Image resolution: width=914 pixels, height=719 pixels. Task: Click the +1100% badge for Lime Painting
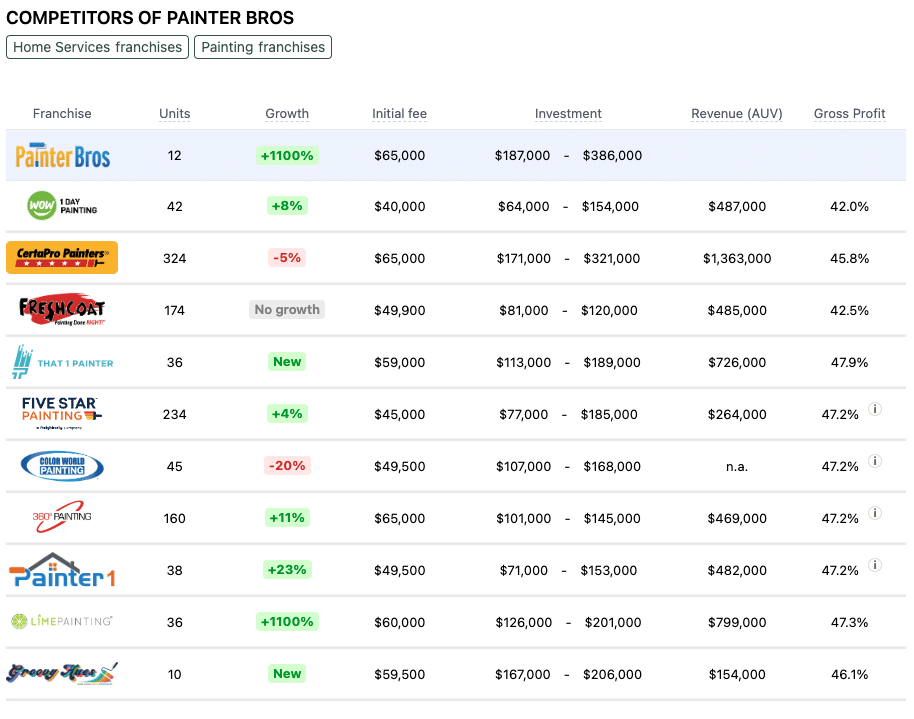pyautogui.click(x=287, y=622)
